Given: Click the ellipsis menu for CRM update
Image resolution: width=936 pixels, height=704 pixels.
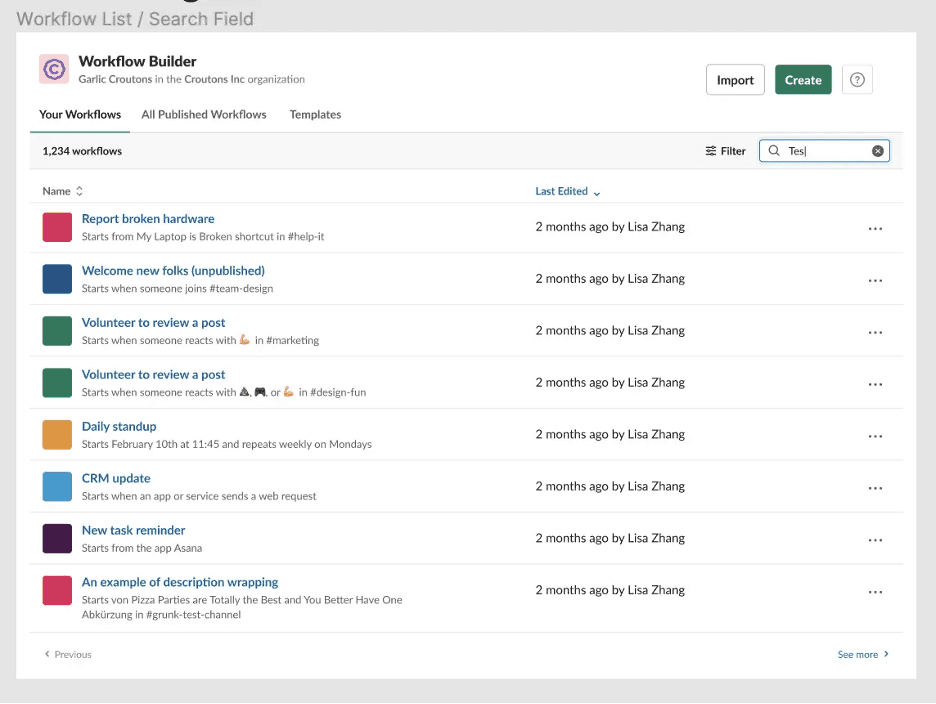Looking at the screenshot, I should (x=875, y=488).
